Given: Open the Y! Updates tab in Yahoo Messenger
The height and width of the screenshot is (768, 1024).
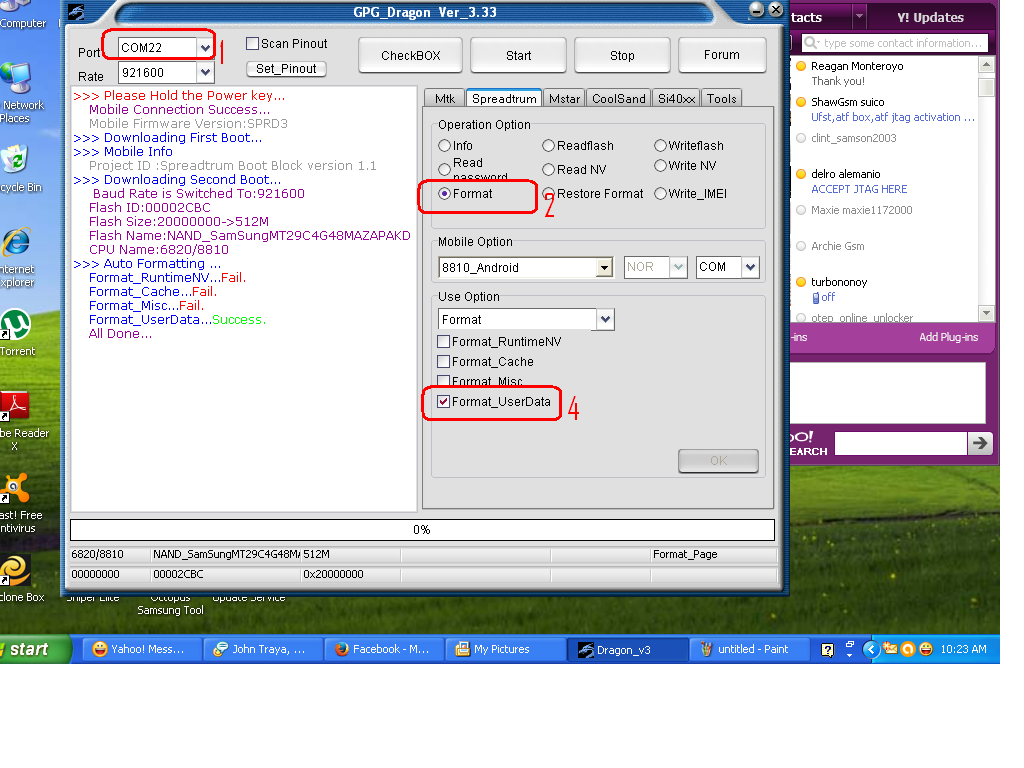Looking at the screenshot, I should point(930,18).
